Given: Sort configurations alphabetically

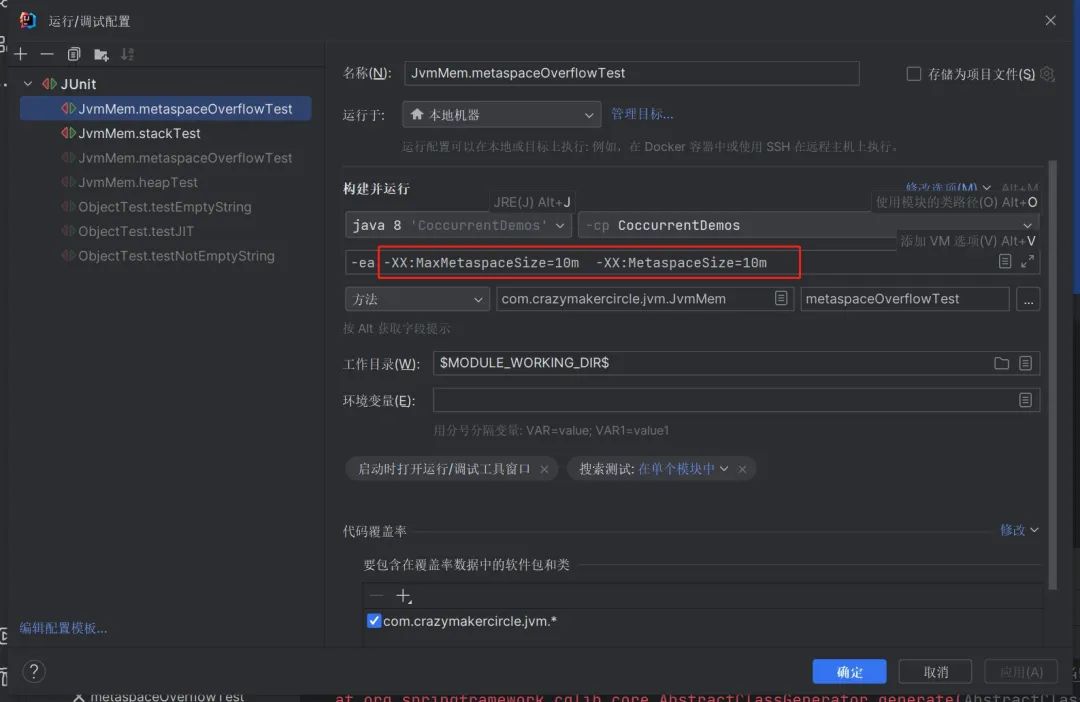Looking at the screenshot, I should (127, 53).
